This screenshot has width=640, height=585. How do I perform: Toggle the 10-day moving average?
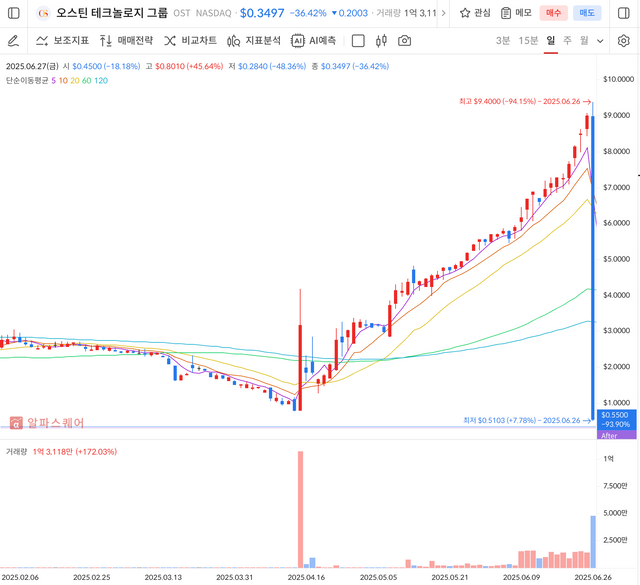coord(63,80)
